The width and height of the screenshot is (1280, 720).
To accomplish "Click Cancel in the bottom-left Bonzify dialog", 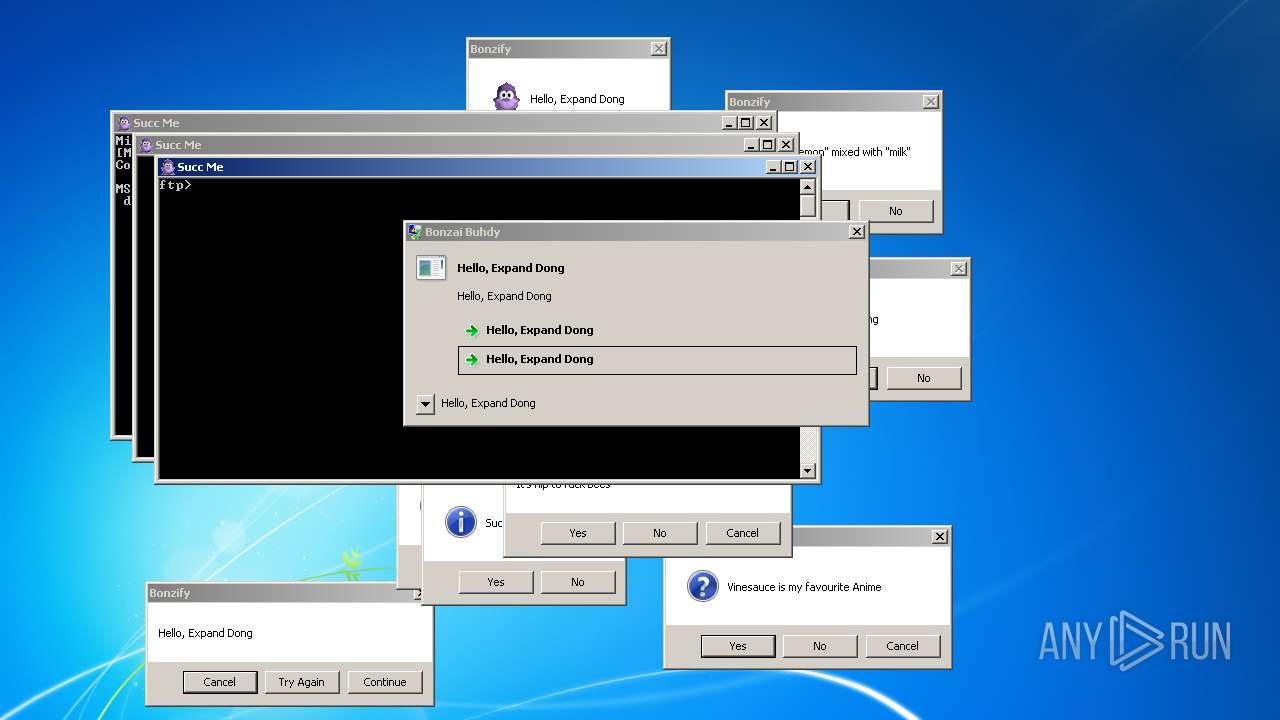I will [x=220, y=682].
